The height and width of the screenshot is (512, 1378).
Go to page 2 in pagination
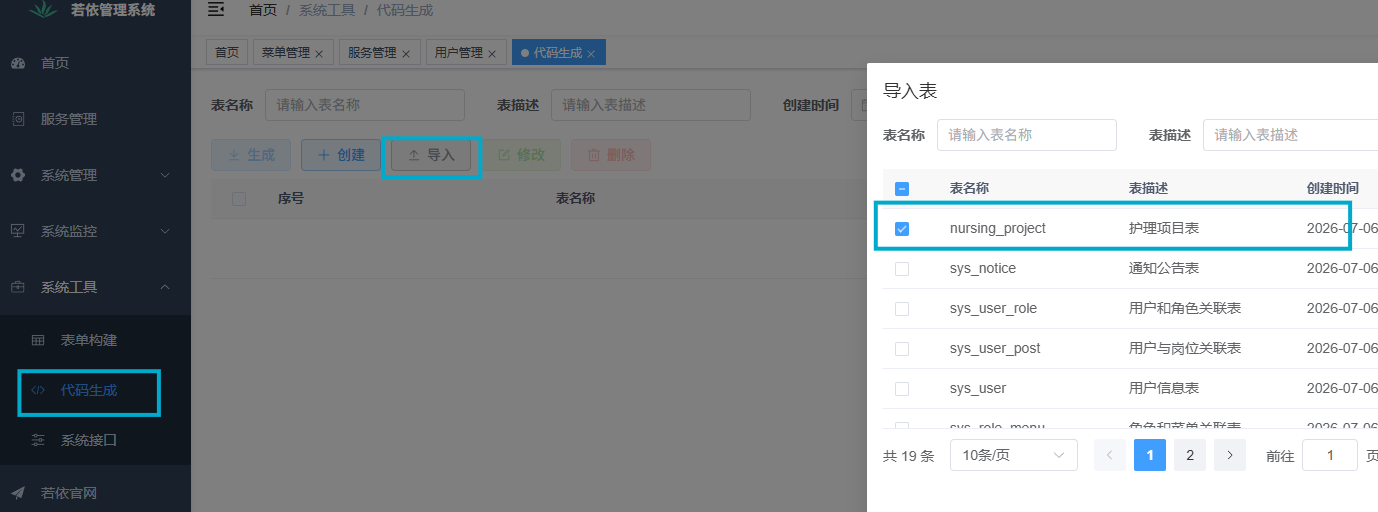1190,455
